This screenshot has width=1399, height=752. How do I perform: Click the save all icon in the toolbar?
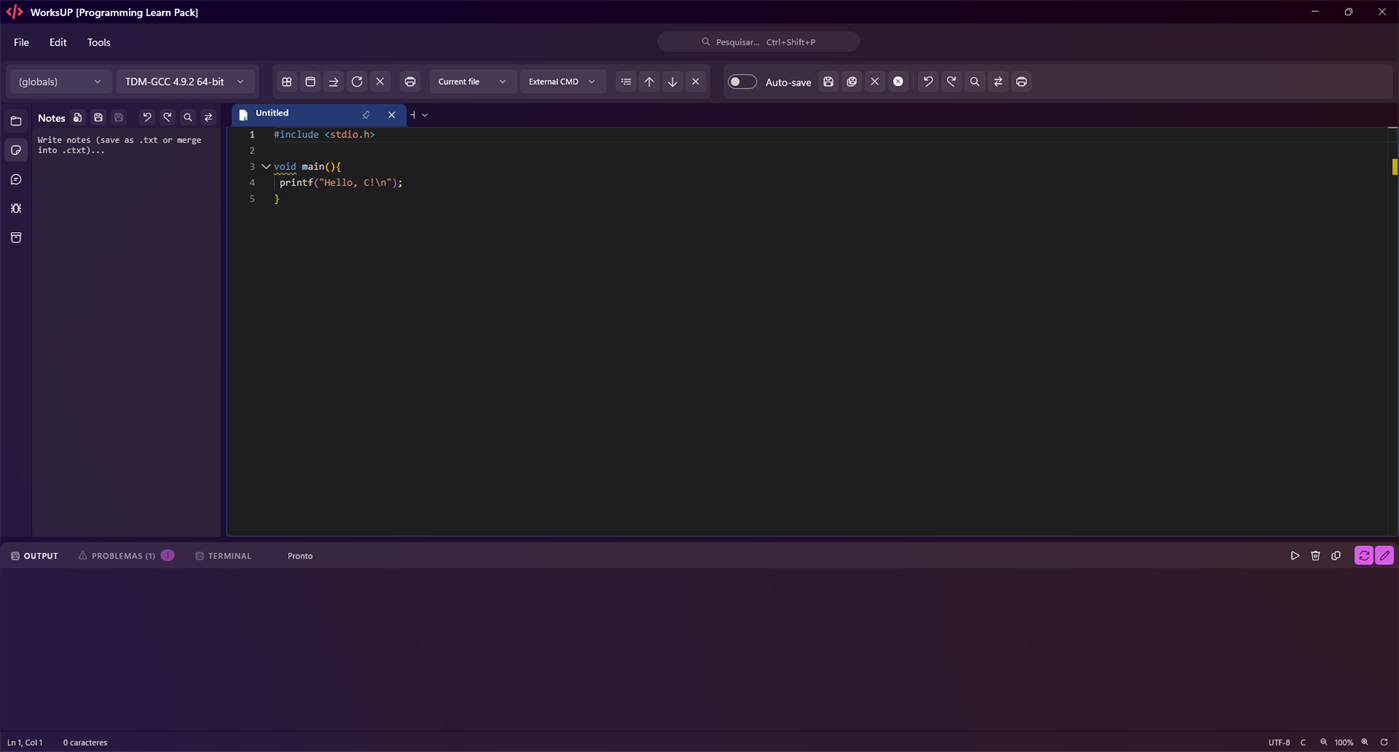click(x=852, y=82)
